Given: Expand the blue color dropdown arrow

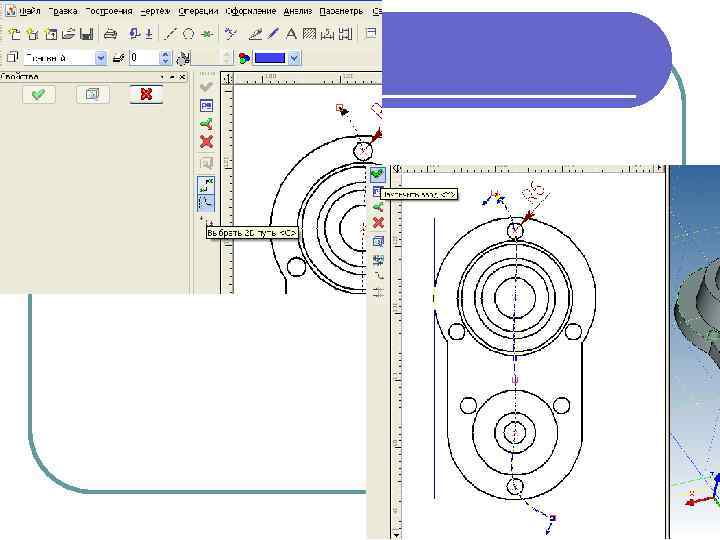Looking at the screenshot, I should pyautogui.click(x=294, y=58).
